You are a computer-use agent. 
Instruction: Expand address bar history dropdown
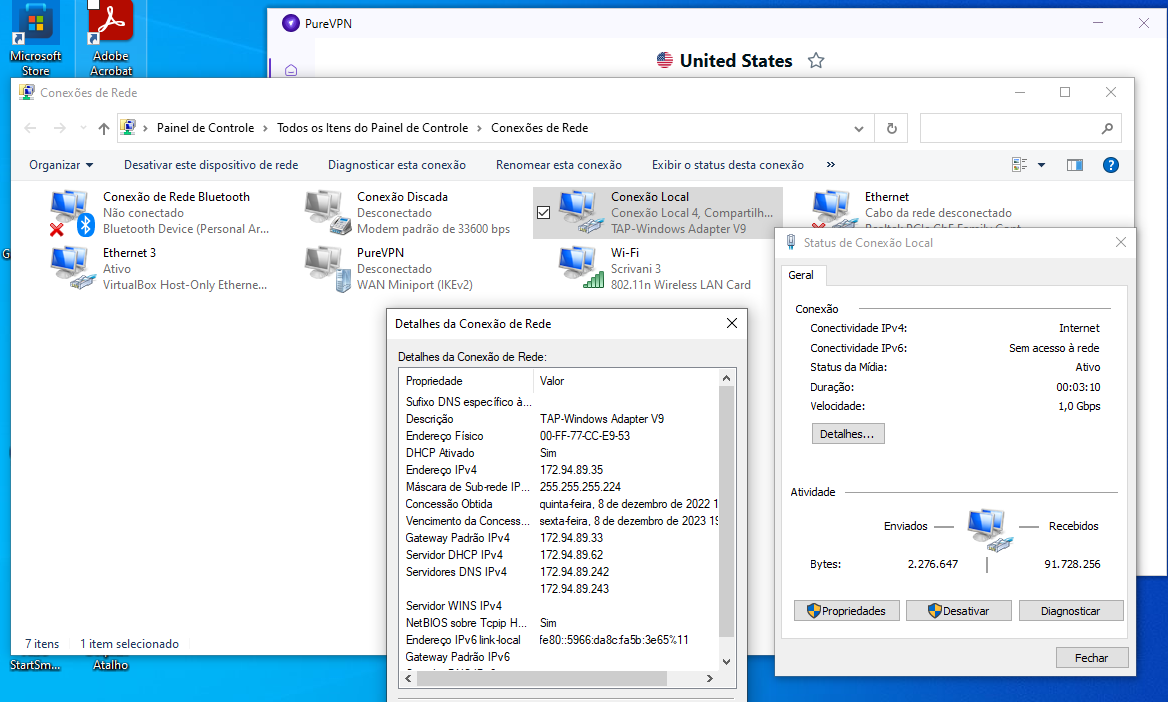point(859,128)
